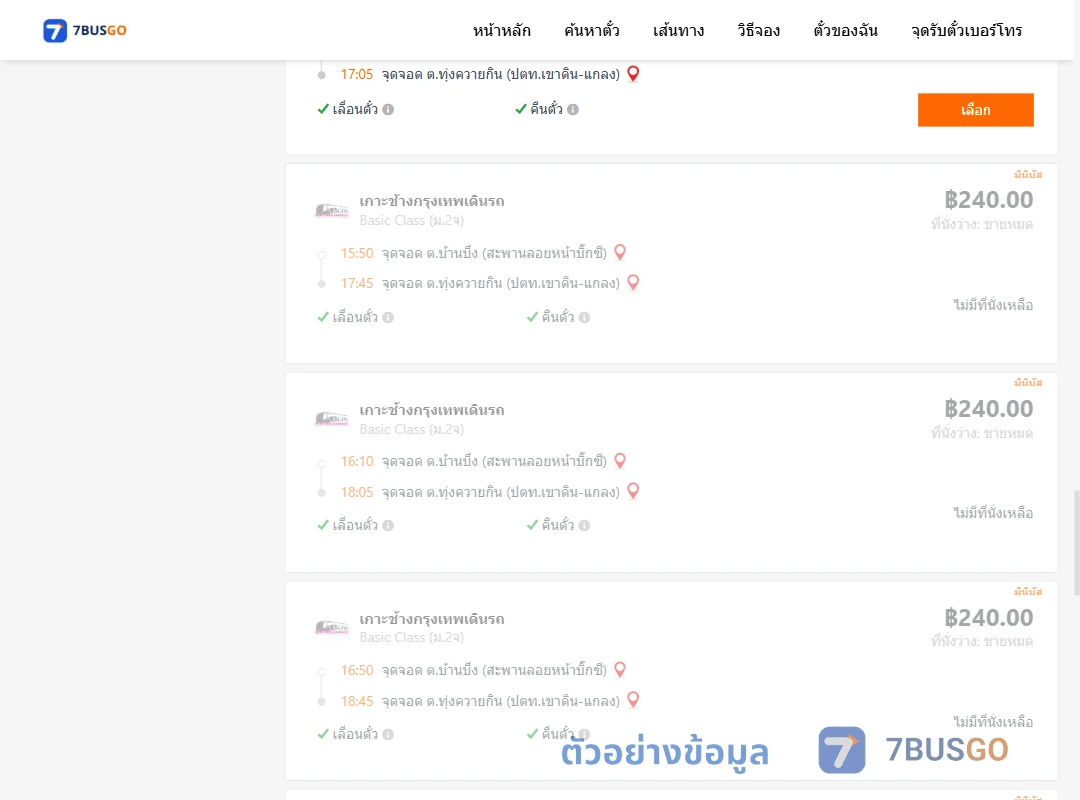The width and height of the screenshot is (1080, 800).
Task: Go to หน้าหลัก menu item
Action: pyautogui.click(x=501, y=30)
